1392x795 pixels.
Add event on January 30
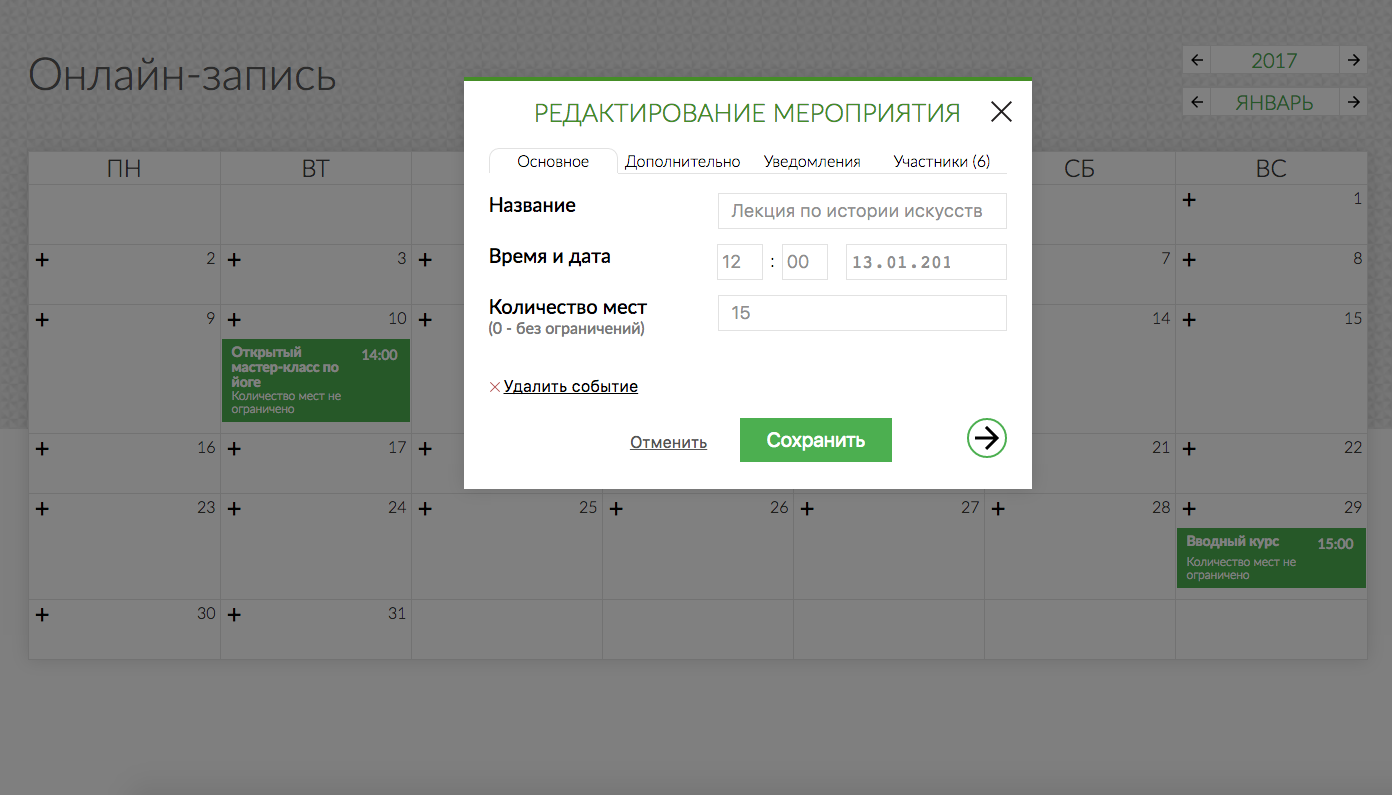42,615
